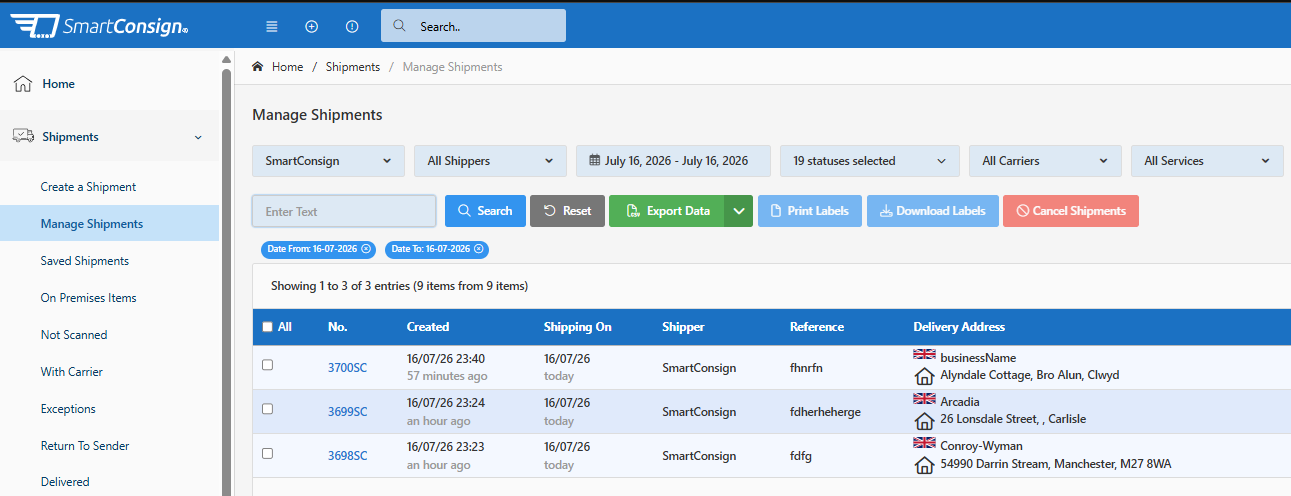Screen dimensions: 1291x496
Task: Tick the checkbox for shipment 3700SC
Action: tap(267, 365)
